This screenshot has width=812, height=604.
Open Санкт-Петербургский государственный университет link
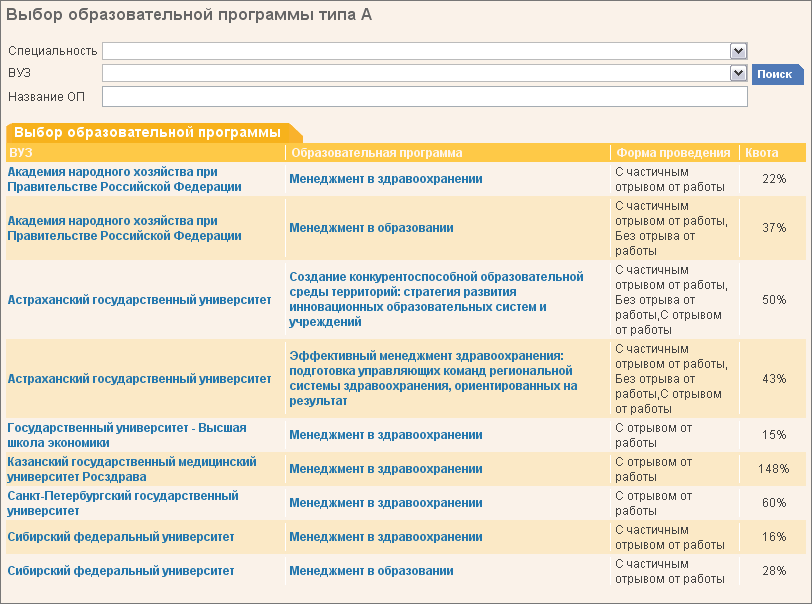click(123, 503)
